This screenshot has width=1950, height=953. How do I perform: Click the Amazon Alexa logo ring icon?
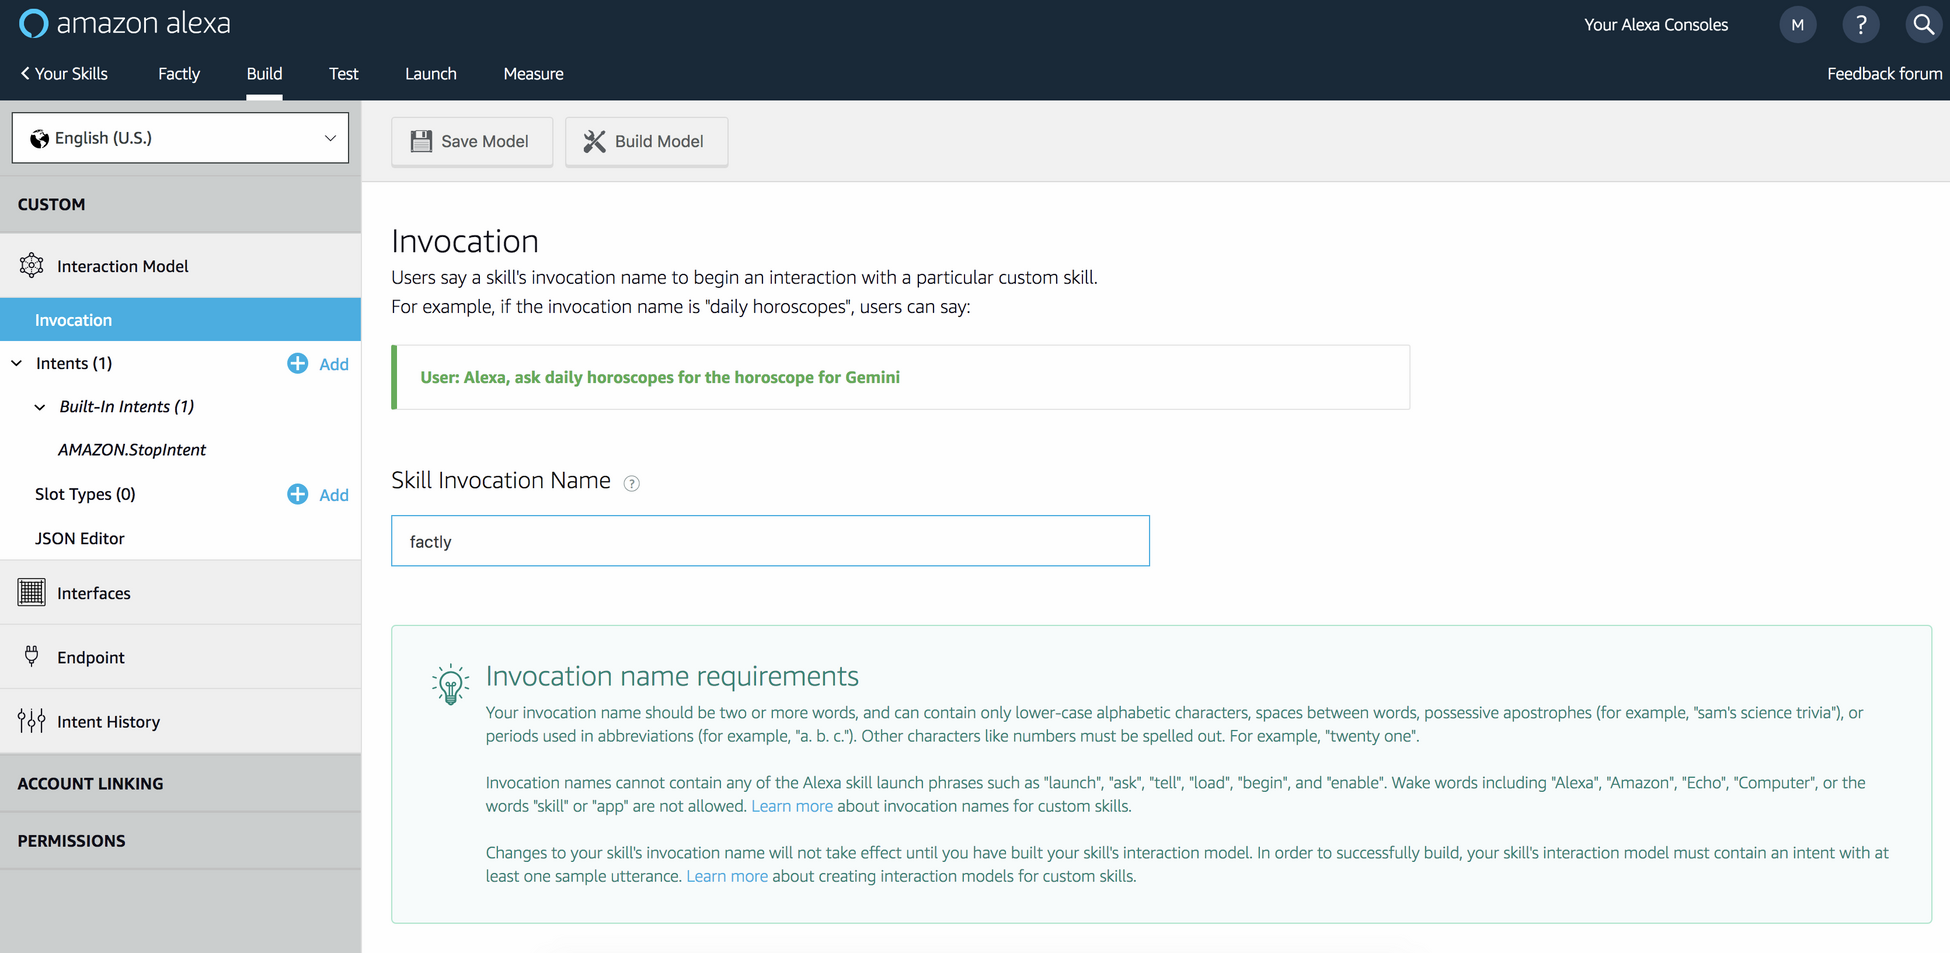coord(33,23)
